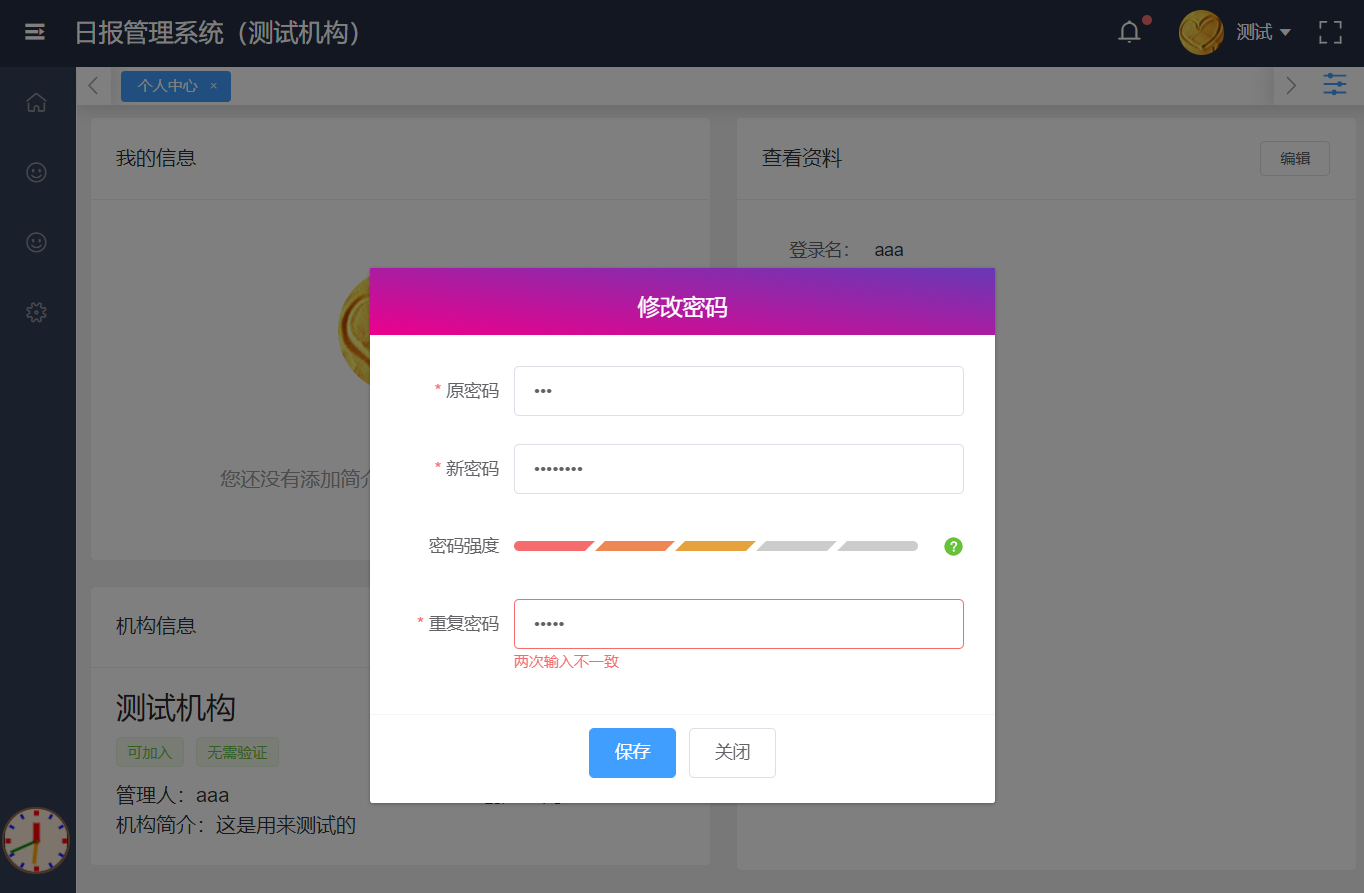Open the settings gear in the sidebar
The height and width of the screenshot is (893, 1364).
pyautogui.click(x=36, y=312)
